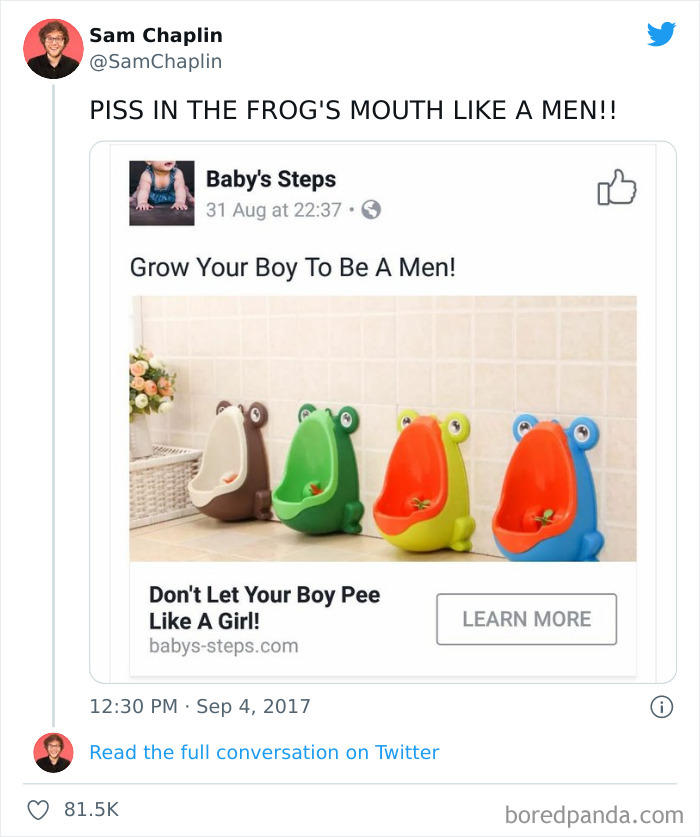This screenshot has width=700, height=837.
Task: Click the Twitter bird logo
Action: (x=661, y=35)
